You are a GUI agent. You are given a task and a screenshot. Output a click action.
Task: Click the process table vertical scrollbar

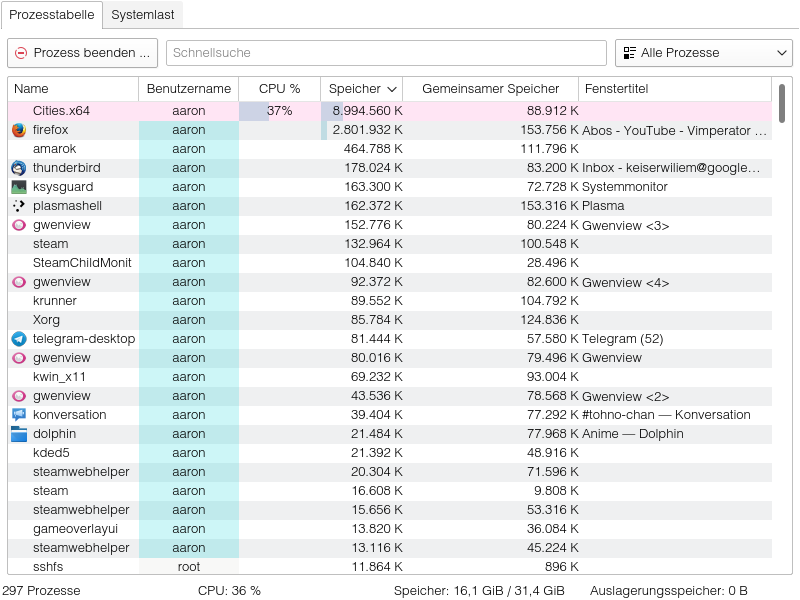click(782, 104)
